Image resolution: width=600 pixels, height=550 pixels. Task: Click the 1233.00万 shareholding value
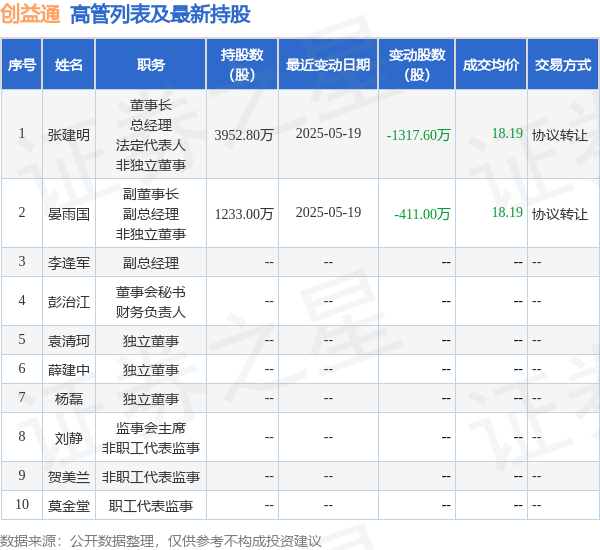[244, 214]
